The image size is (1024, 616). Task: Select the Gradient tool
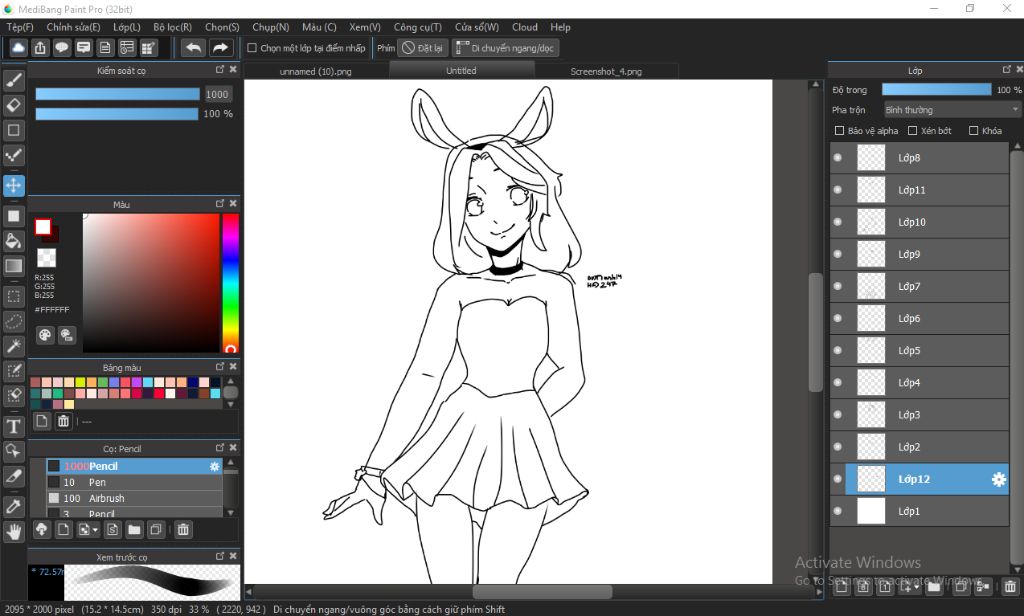pyautogui.click(x=14, y=266)
